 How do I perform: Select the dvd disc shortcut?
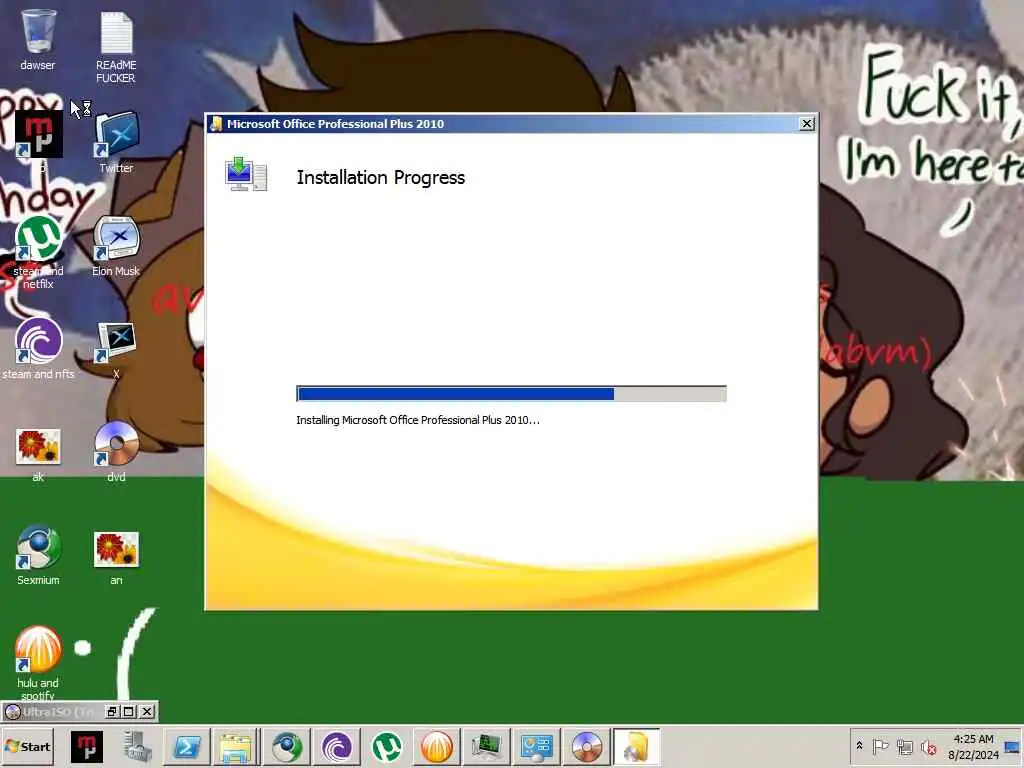click(x=116, y=452)
